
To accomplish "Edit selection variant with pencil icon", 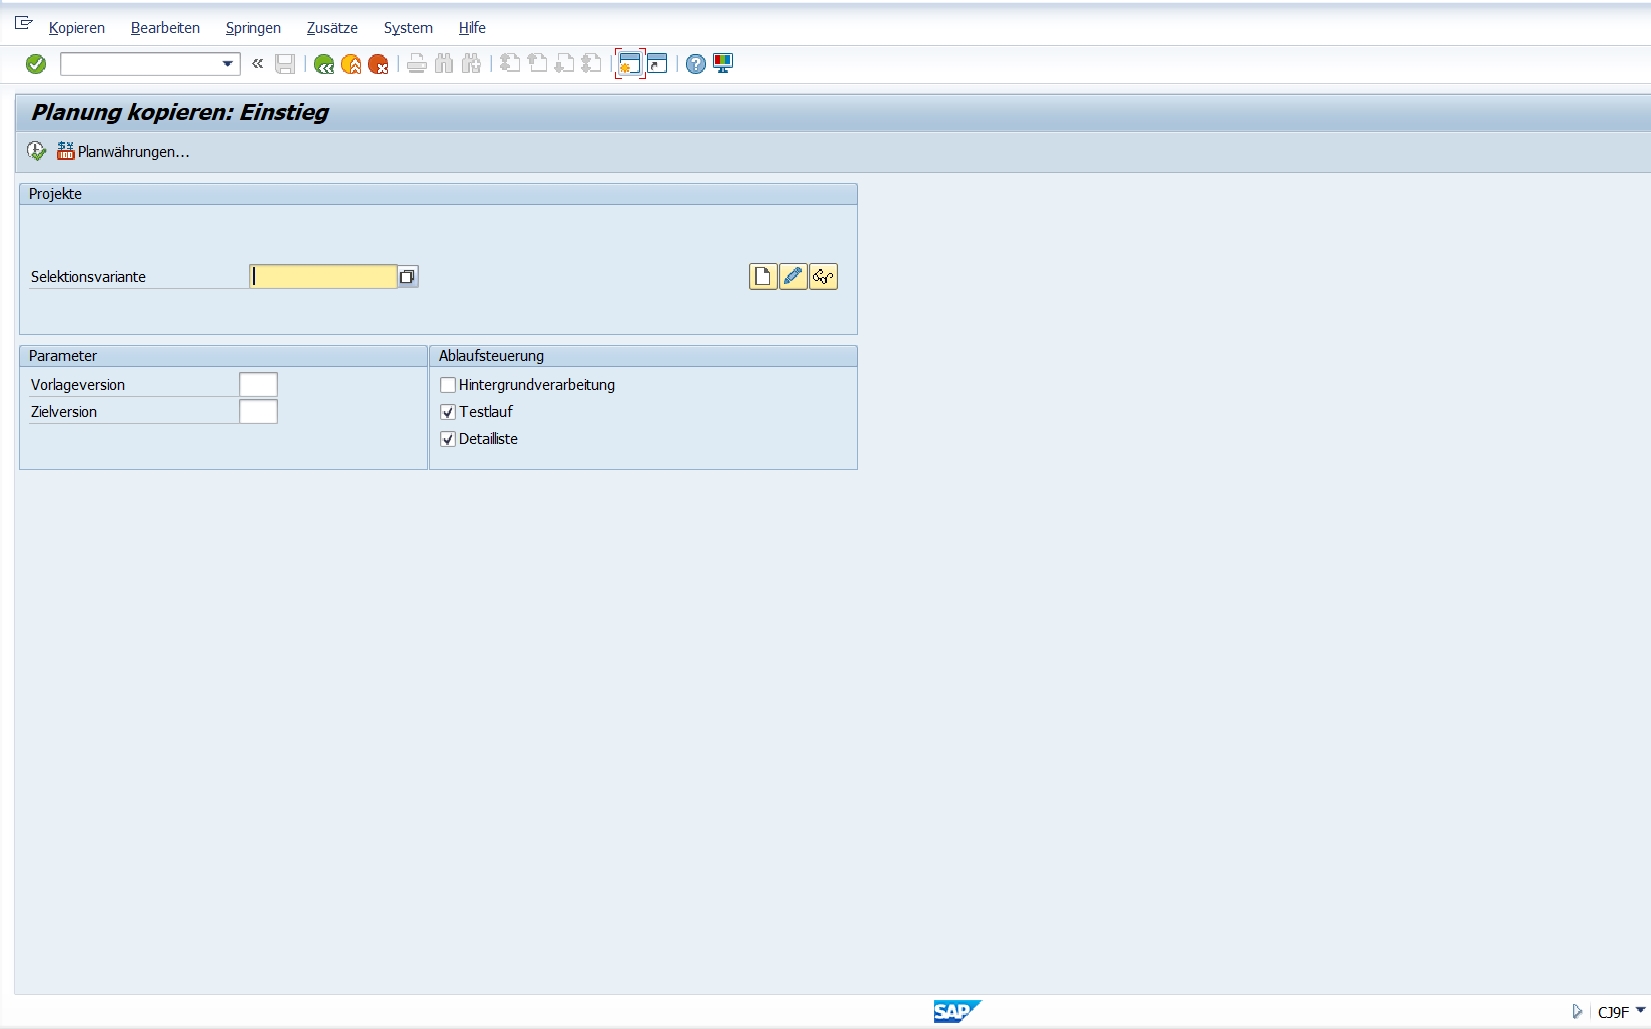I will point(793,277).
